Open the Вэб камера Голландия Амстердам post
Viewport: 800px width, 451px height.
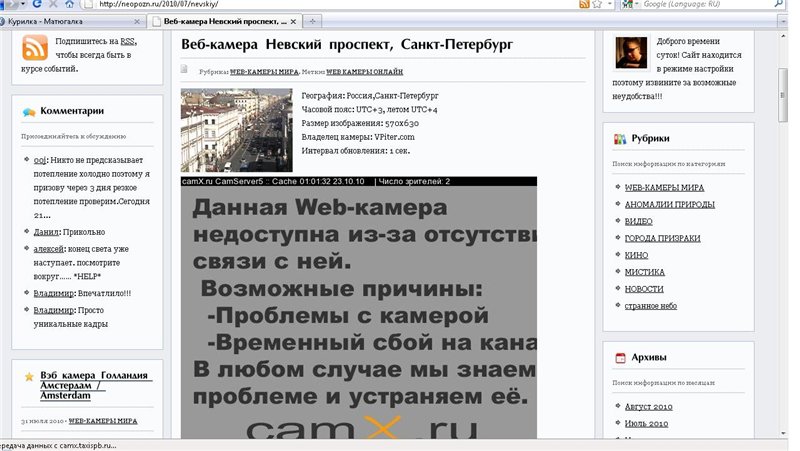(x=94, y=385)
